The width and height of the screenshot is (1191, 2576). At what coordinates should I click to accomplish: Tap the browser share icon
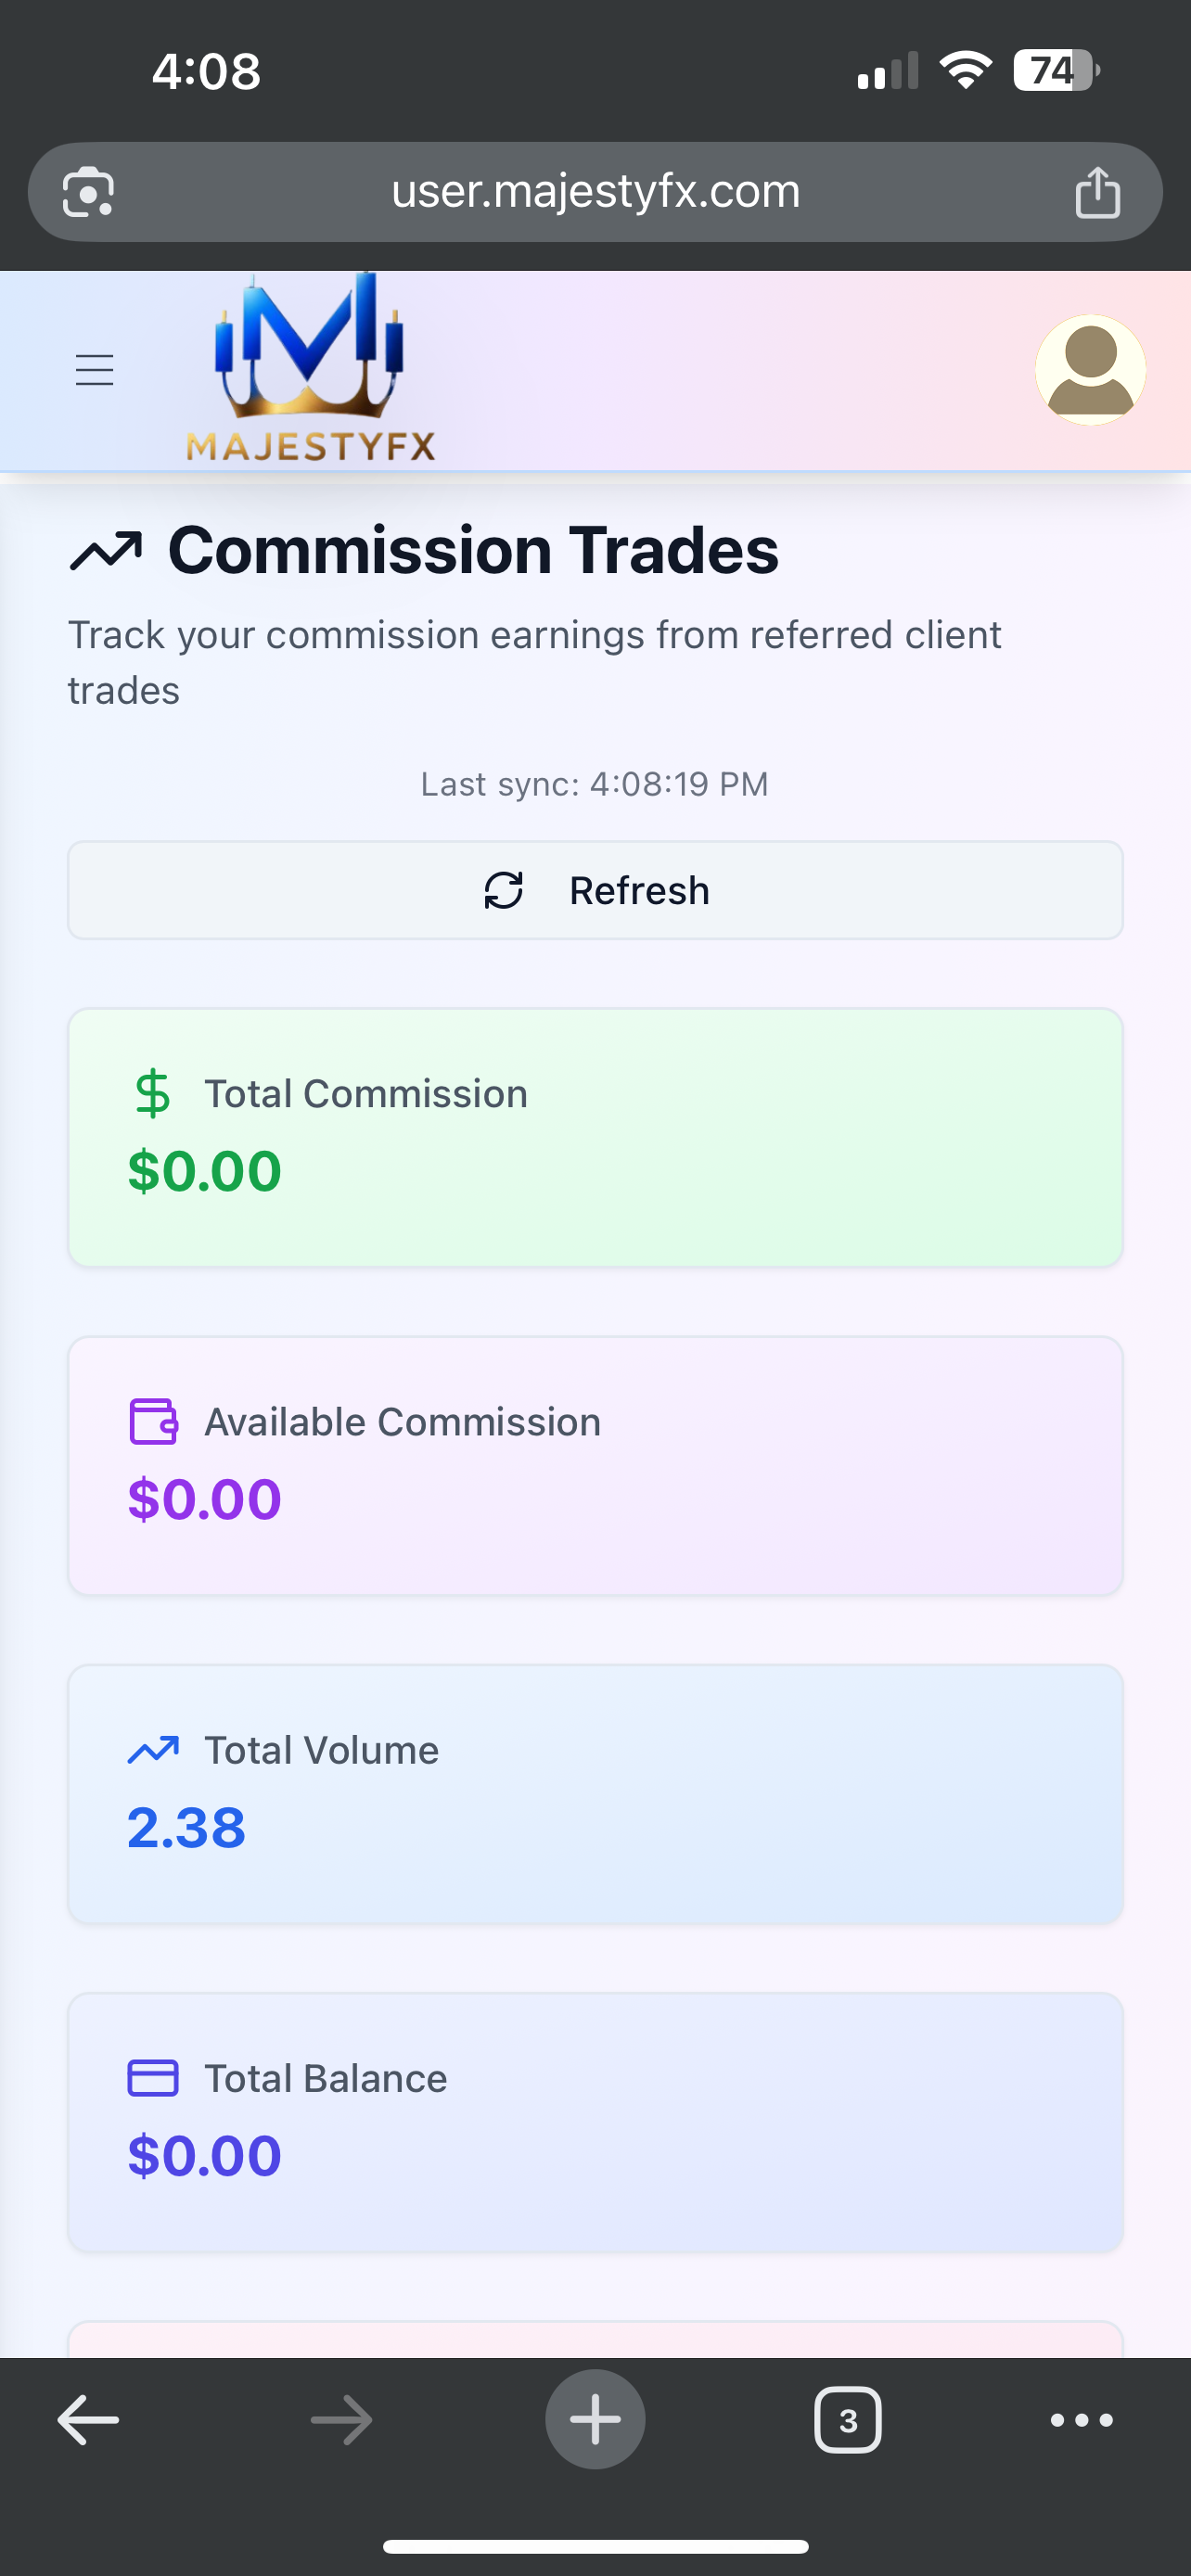tap(1097, 192)
